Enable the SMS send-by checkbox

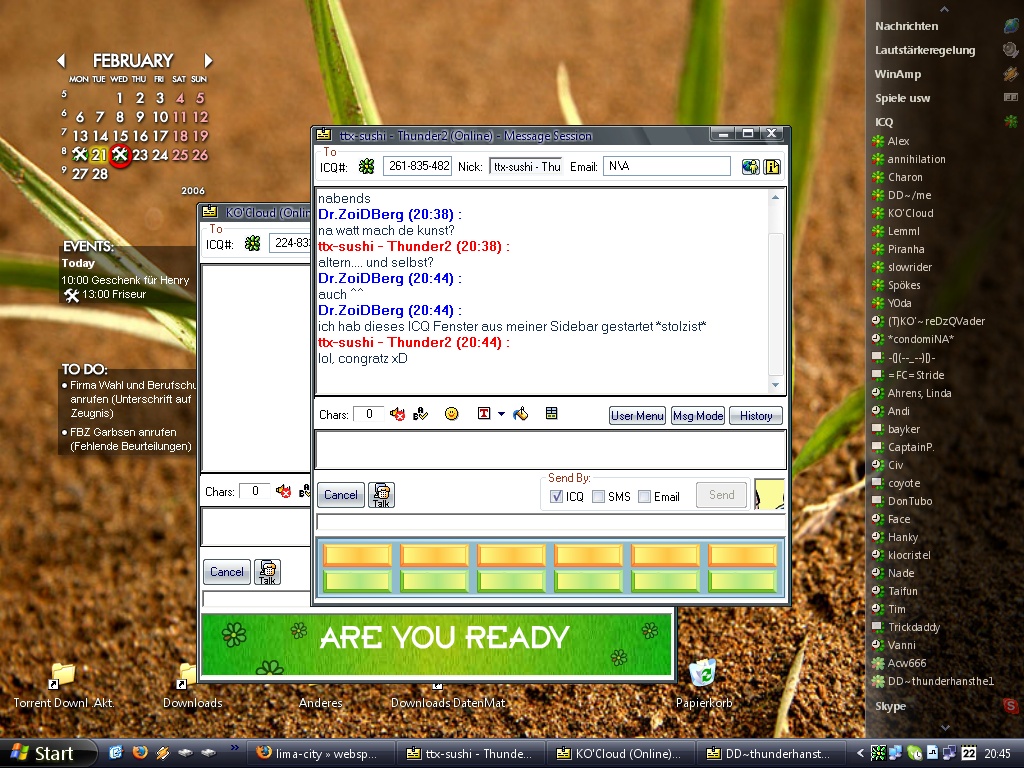tap(598, 496)
